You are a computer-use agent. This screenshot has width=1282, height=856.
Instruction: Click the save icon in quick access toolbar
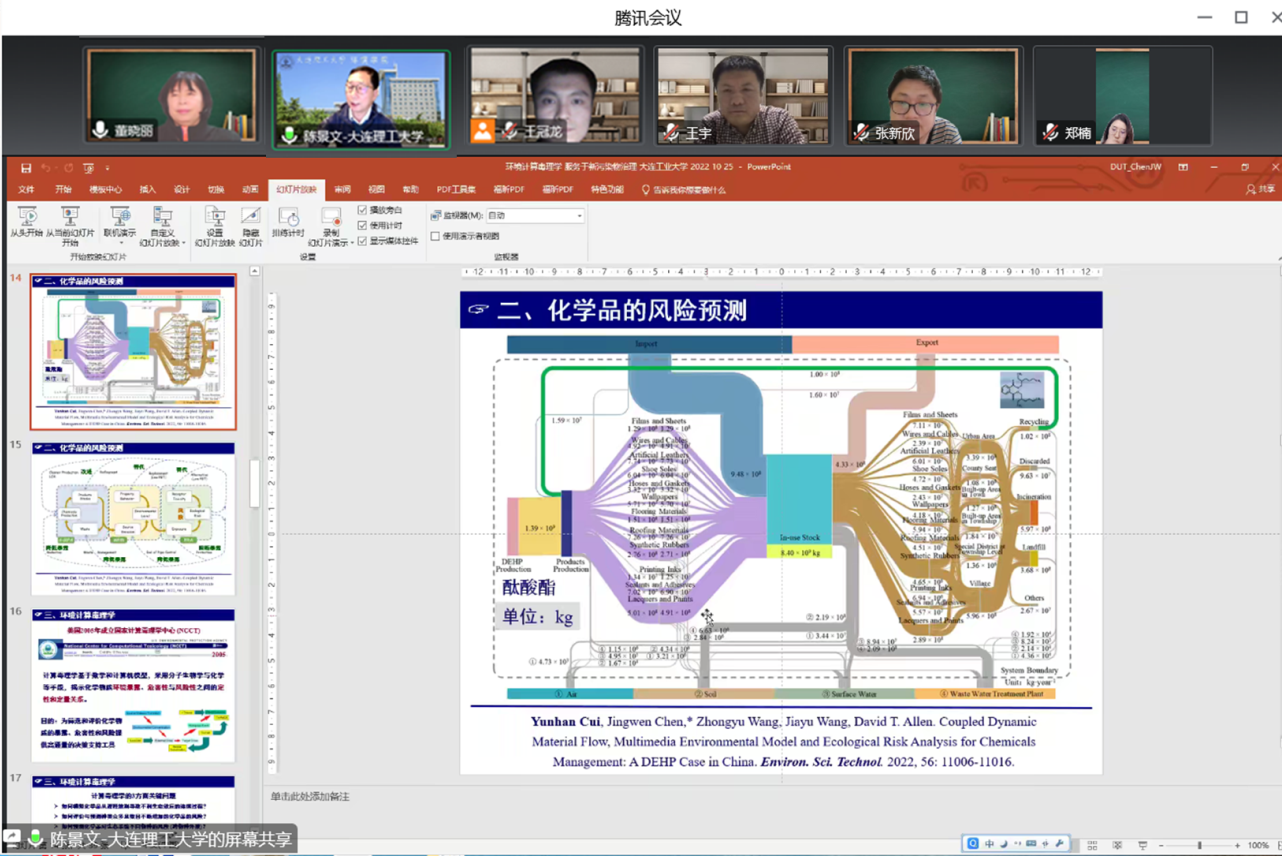(26, 168)
